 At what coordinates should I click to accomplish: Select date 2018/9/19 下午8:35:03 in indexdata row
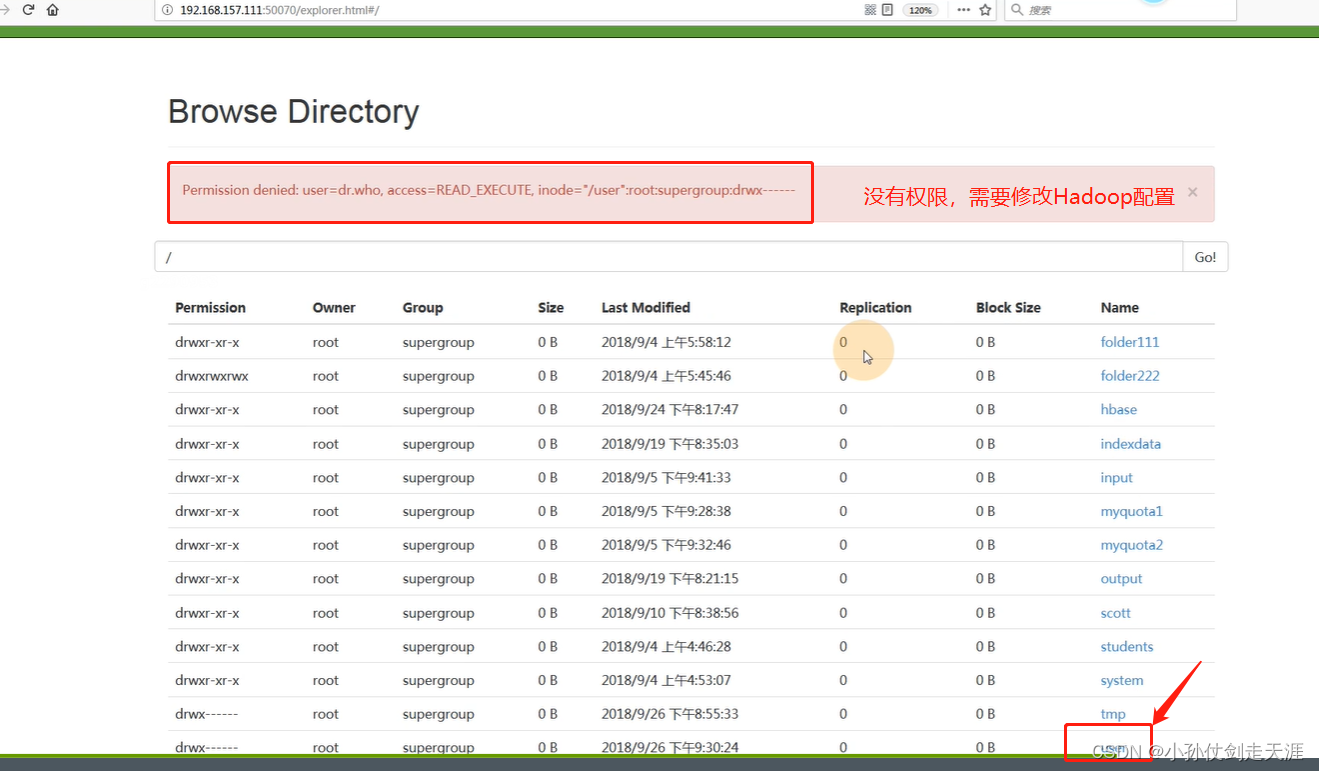point(670,444)
